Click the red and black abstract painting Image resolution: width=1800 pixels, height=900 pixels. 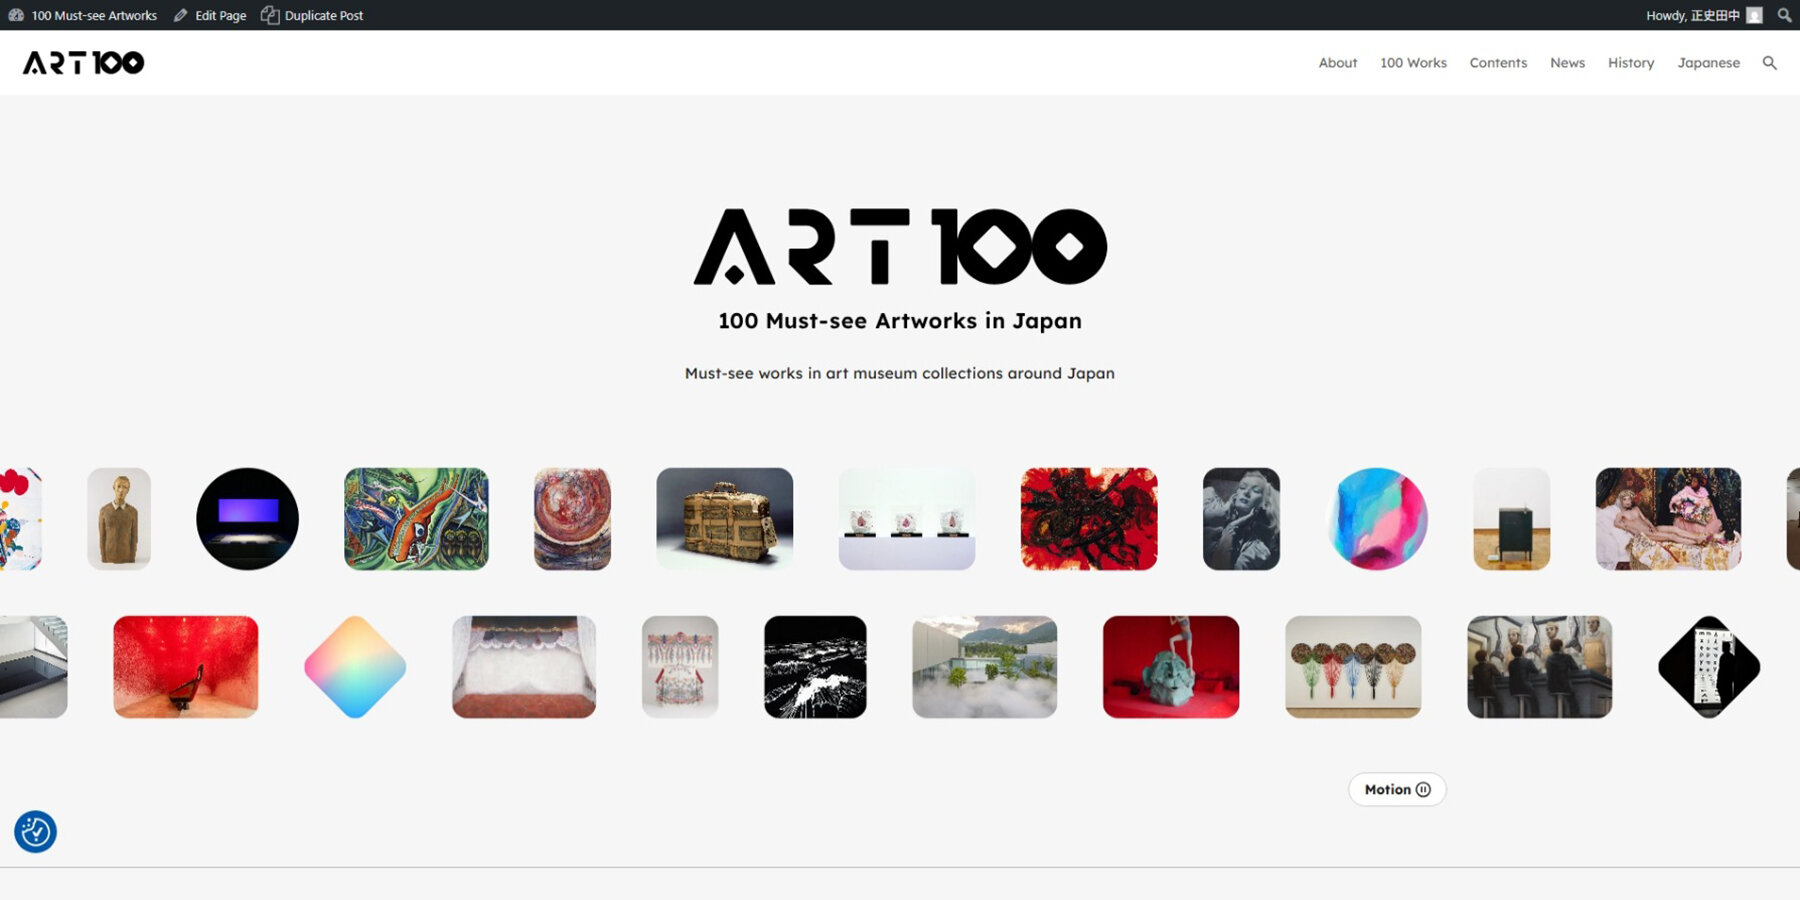(1089, 519)
